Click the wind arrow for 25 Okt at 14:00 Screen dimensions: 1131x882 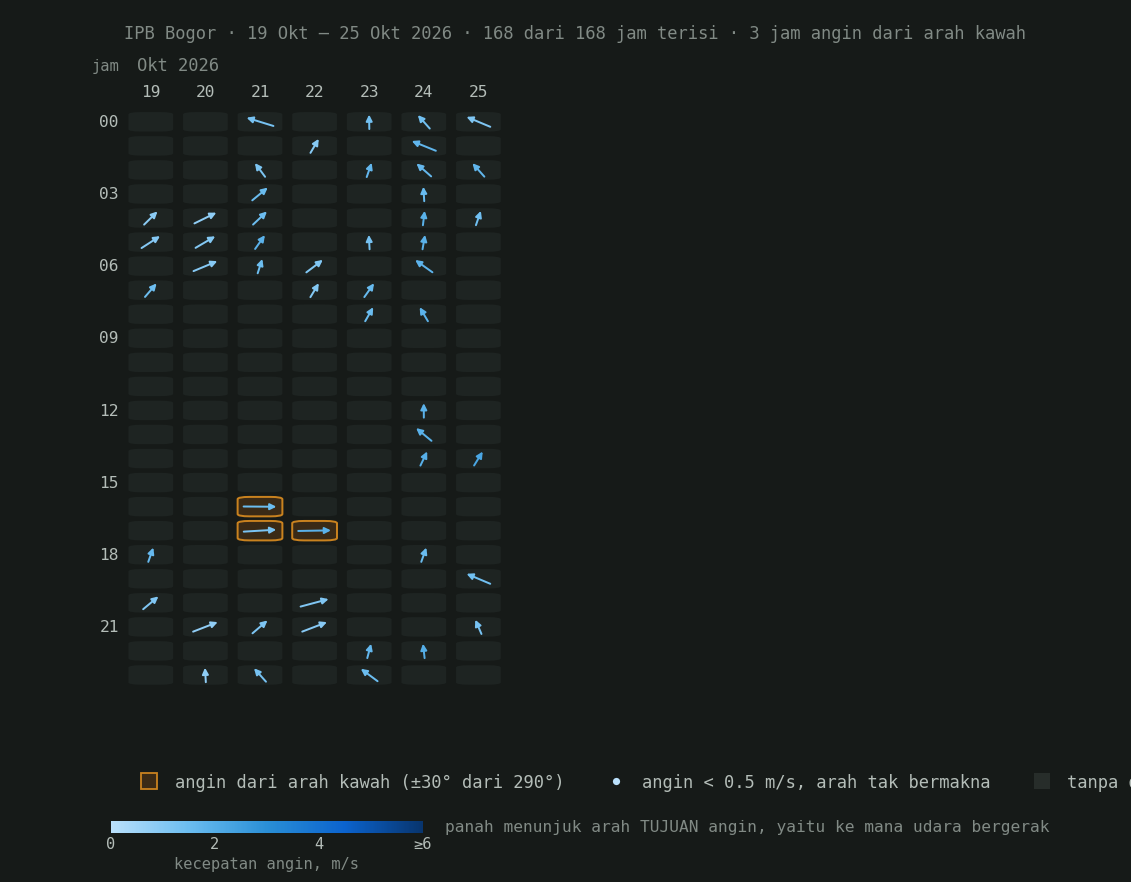[478, 459]
